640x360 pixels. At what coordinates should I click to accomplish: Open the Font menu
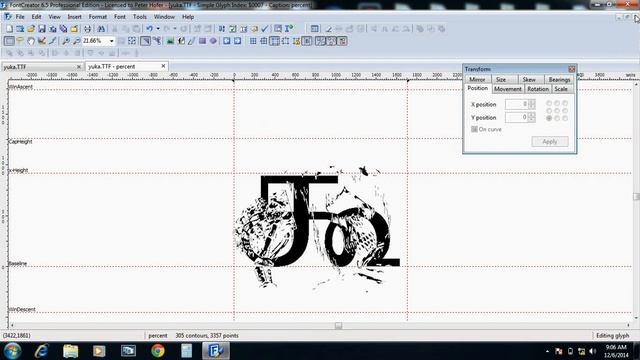tap(120, 17)
